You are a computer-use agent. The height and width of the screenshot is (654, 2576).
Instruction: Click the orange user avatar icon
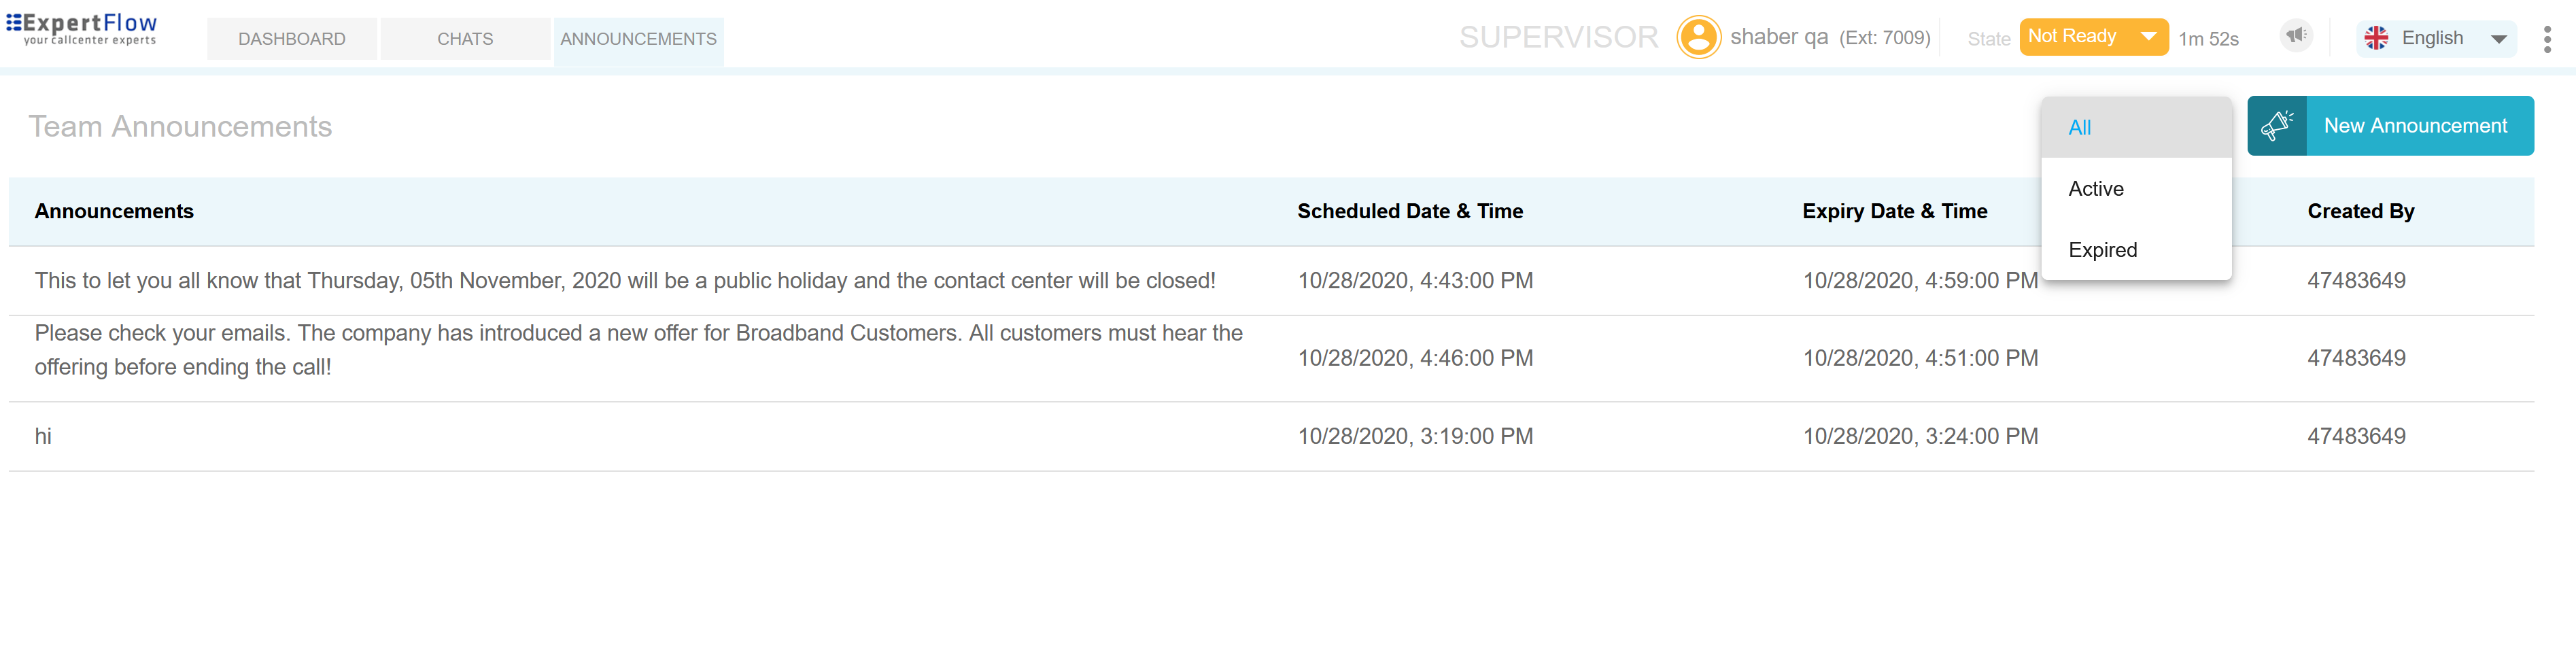[x=1698, y=38]
